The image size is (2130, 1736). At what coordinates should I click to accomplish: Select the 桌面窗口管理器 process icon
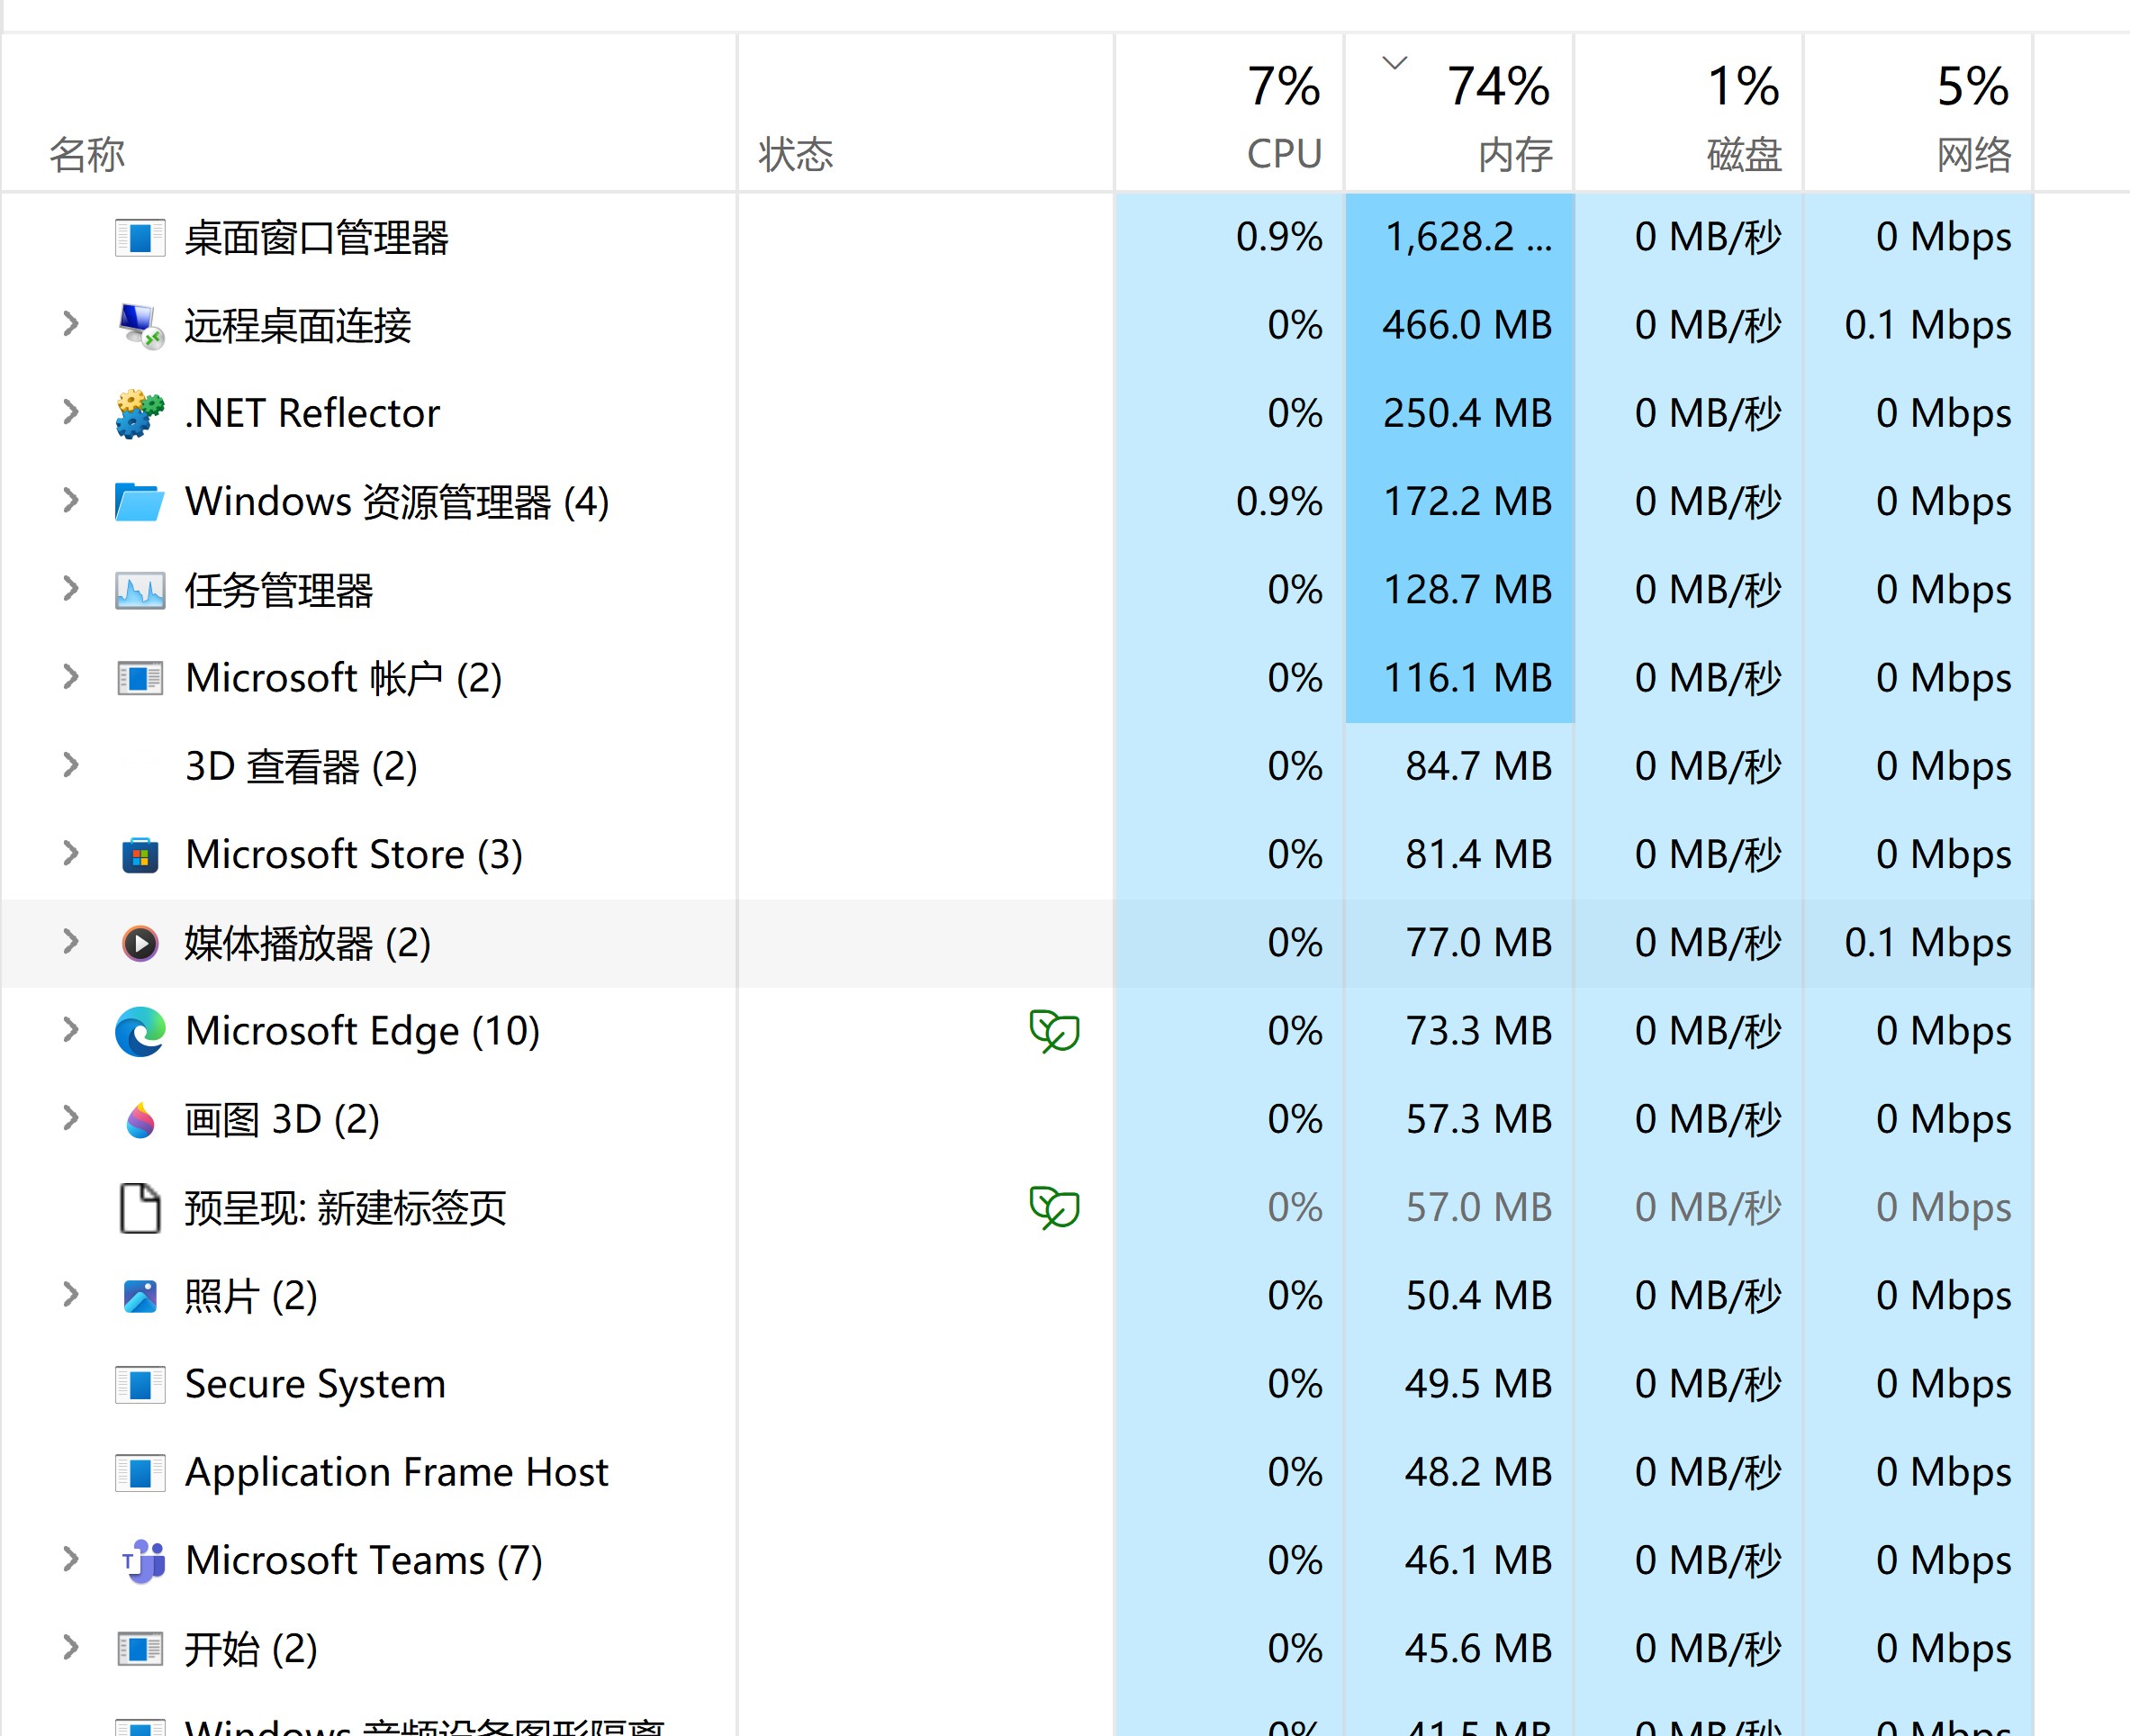[x=140, y=238]
